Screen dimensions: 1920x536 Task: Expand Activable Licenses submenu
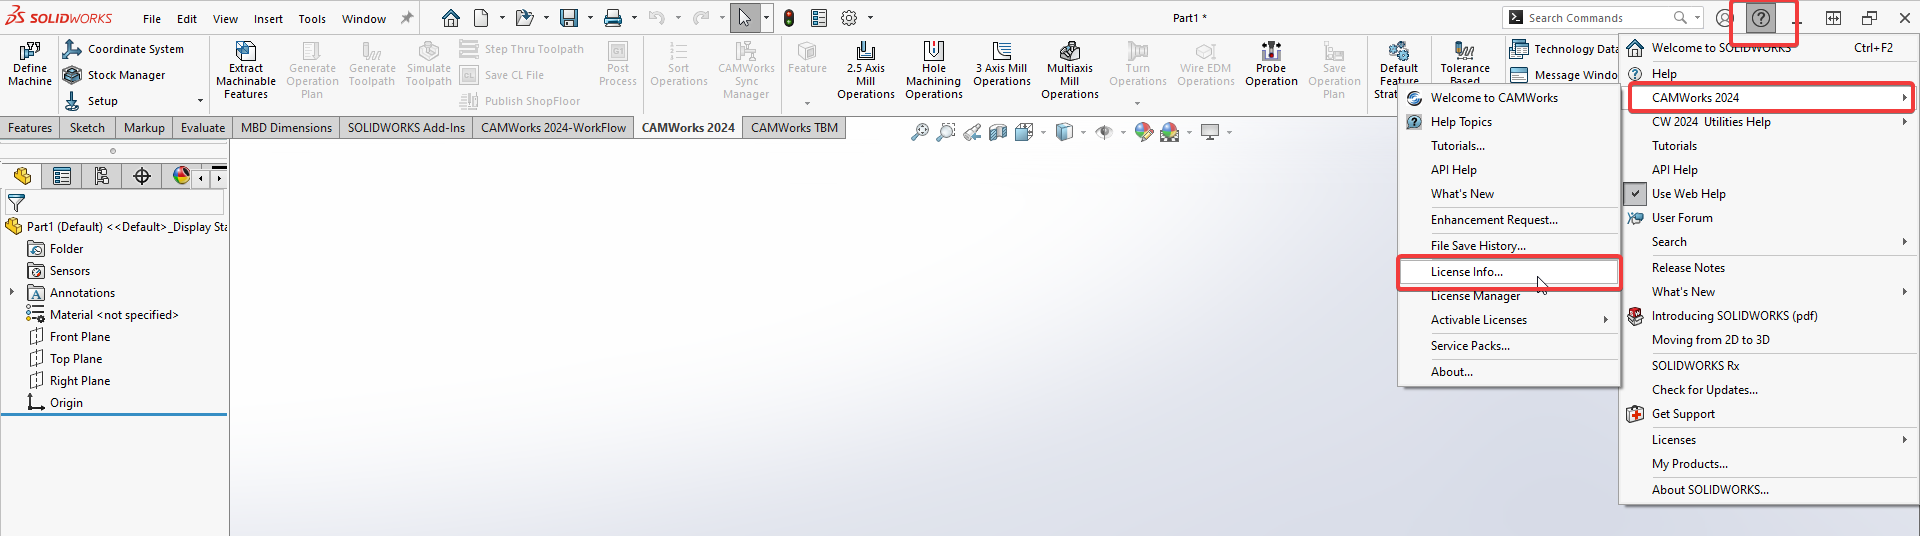click(1605, 320)
